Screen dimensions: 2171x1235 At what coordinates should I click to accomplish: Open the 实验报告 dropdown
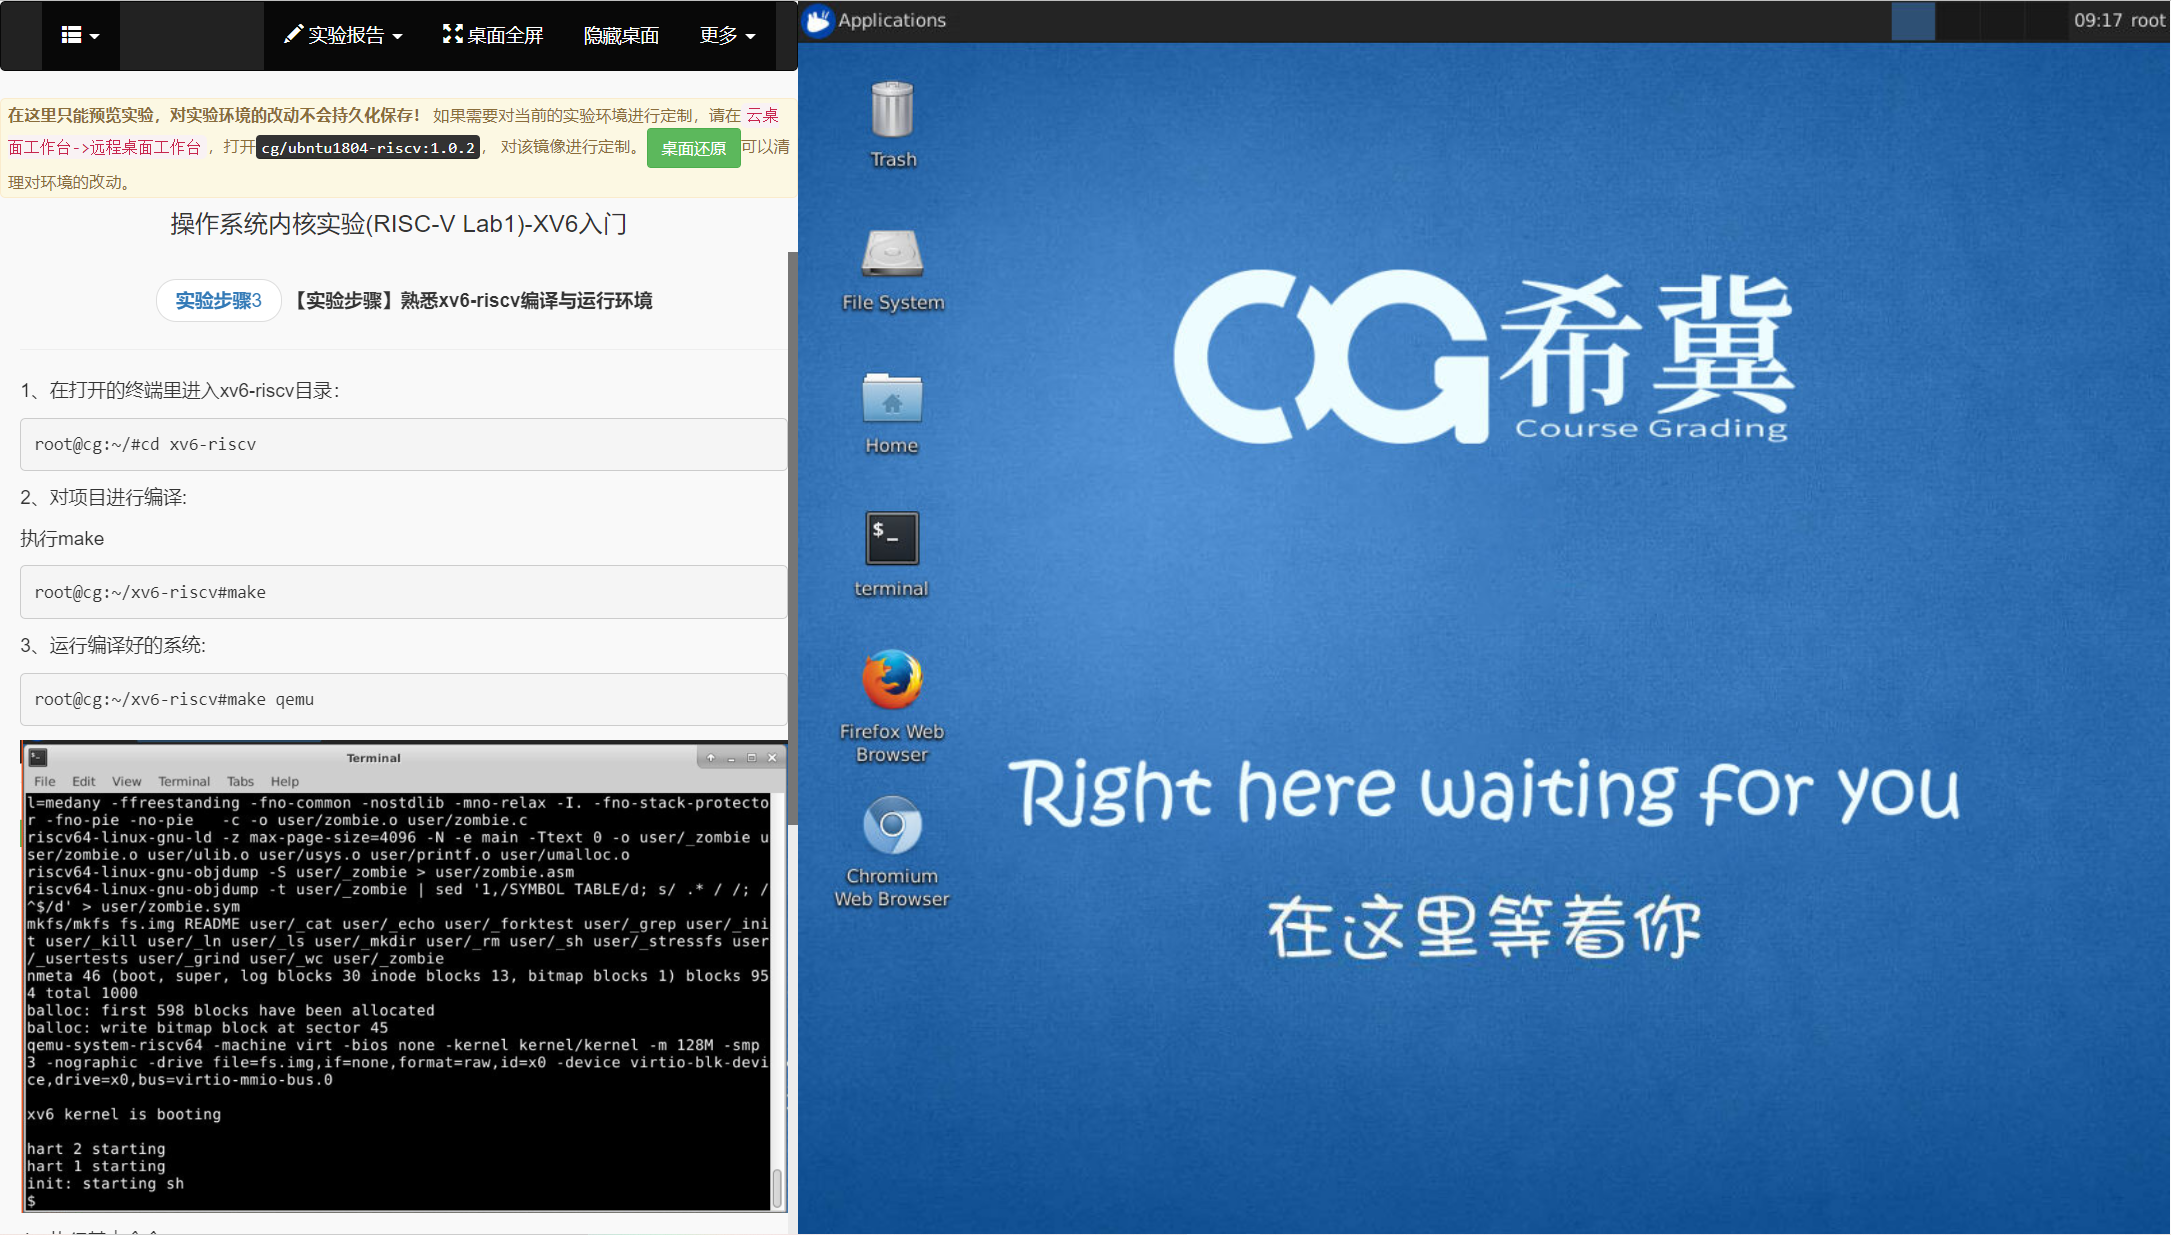point(343,35)
